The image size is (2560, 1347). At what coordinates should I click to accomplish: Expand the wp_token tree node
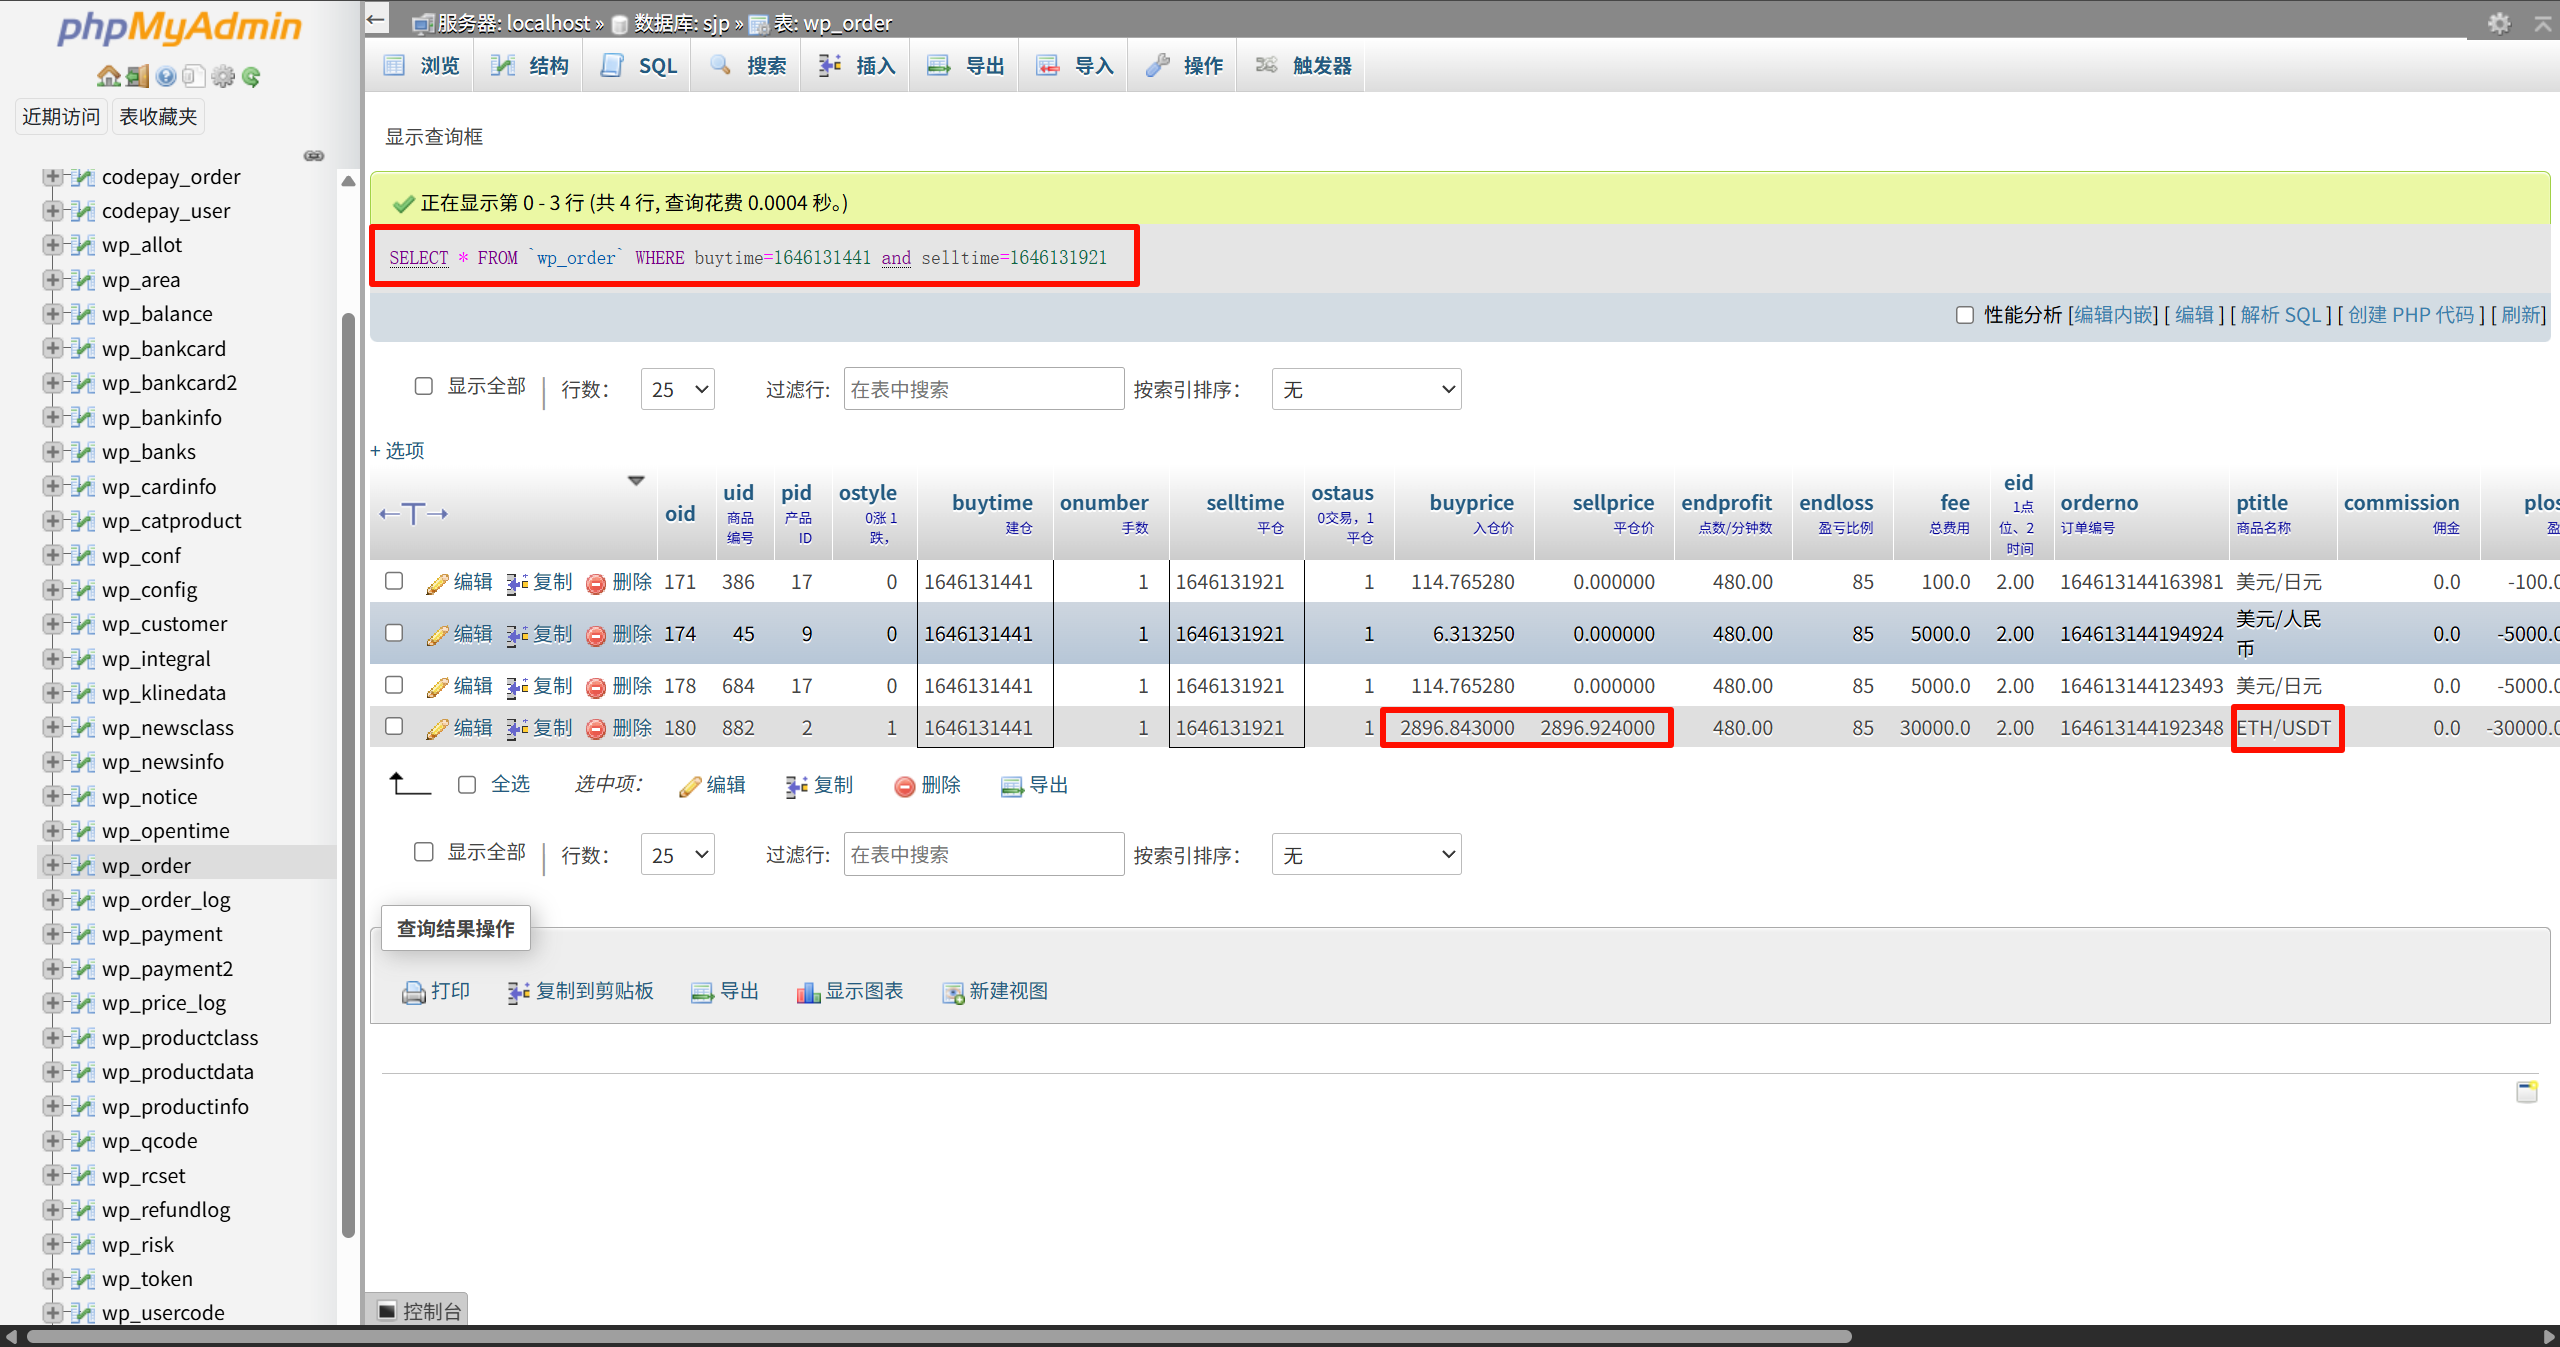pos(53,1278)
